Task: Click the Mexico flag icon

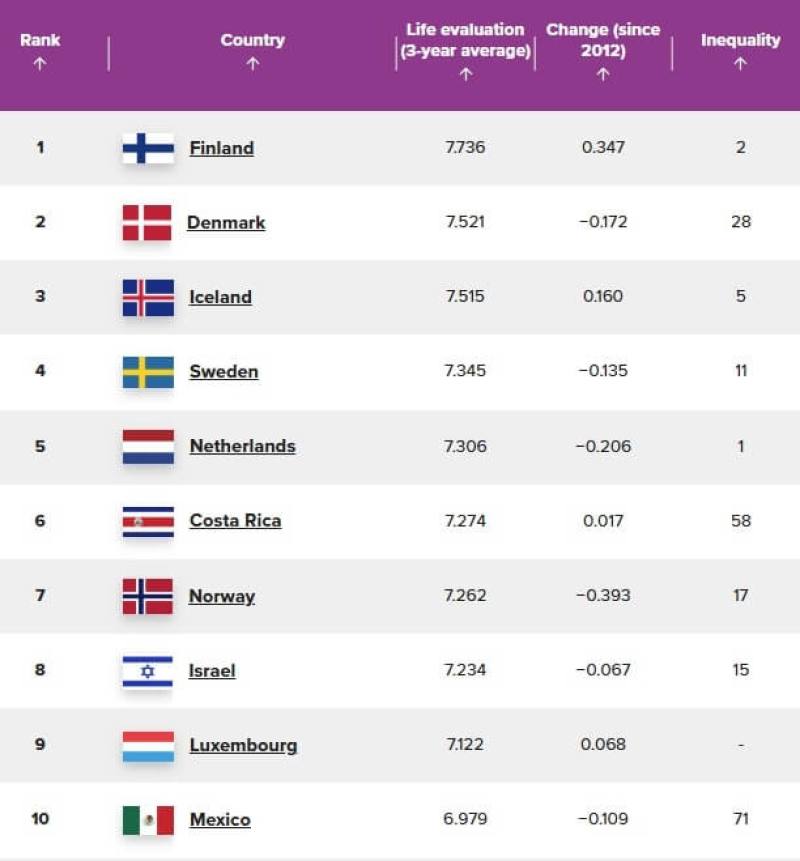Action: (x=148, y=819)
